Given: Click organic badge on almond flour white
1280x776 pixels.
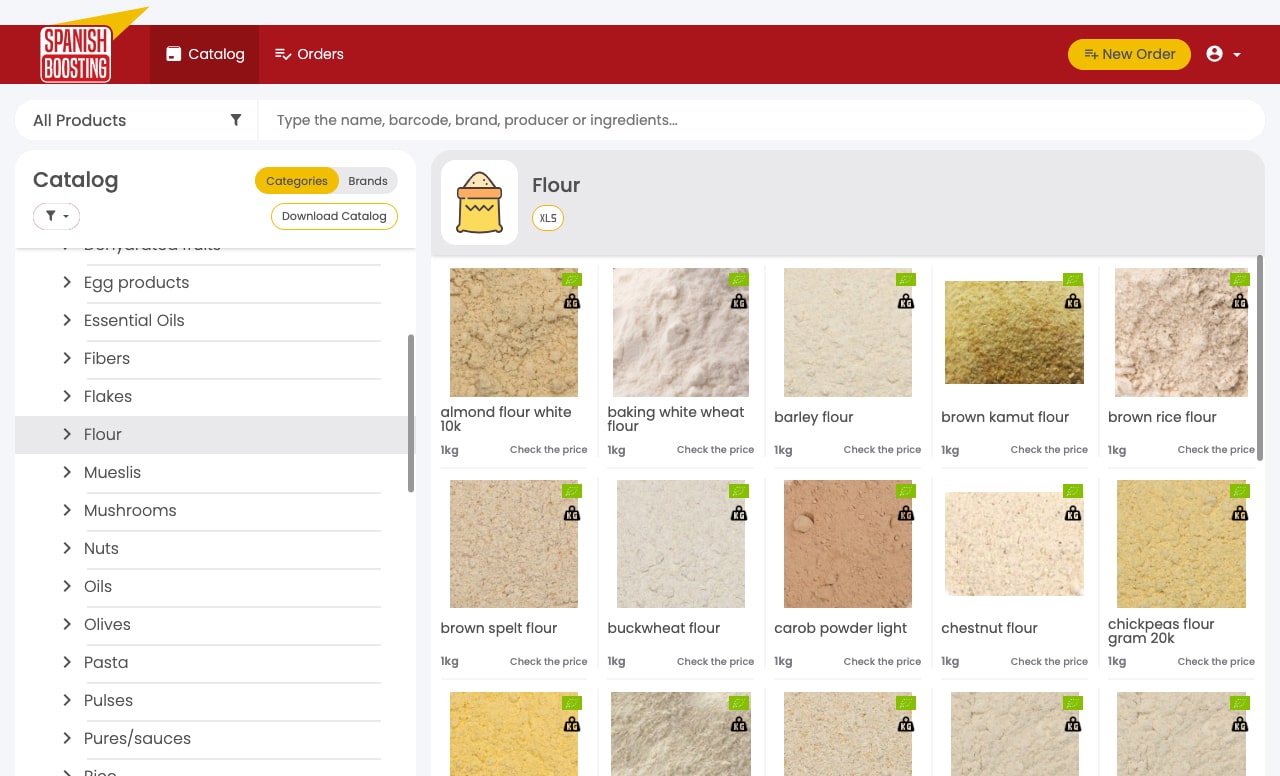Looking at the screenshot, I should point(571,280).
